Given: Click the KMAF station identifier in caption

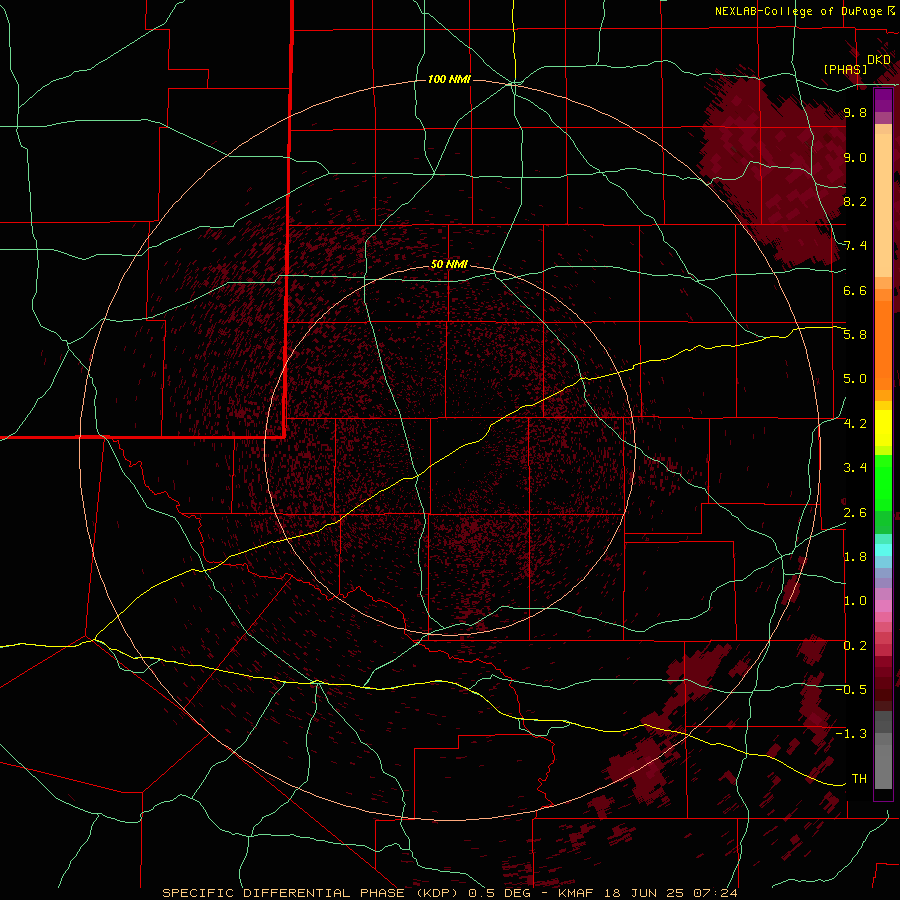Looking at the screenshot, I should point(576,893).
